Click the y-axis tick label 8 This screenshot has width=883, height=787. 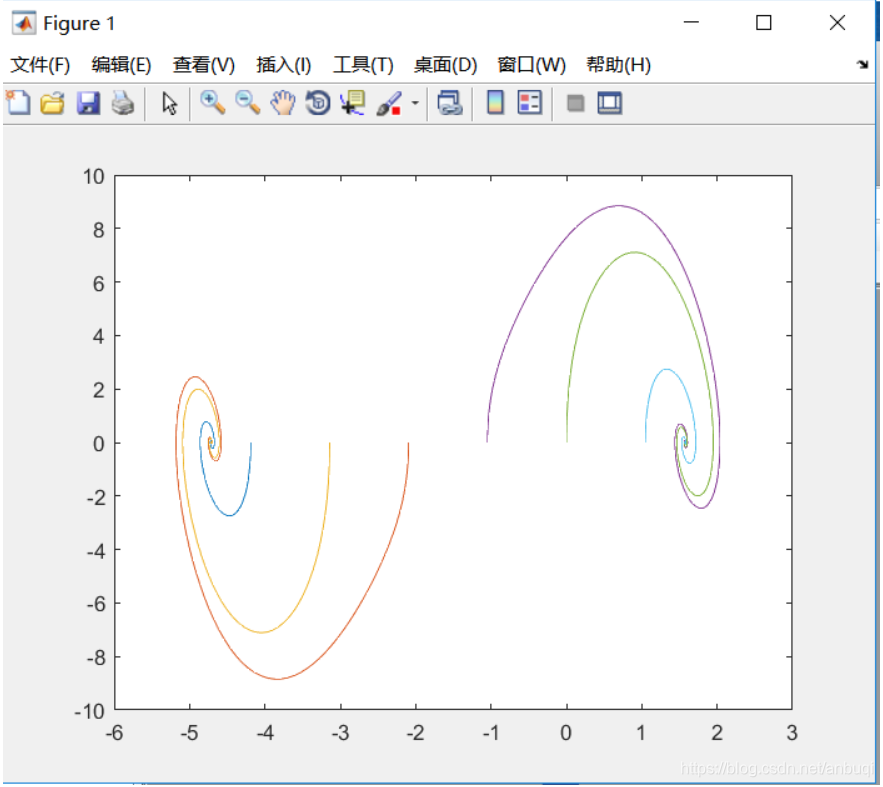pyautogui.click(x=99, y=230)
